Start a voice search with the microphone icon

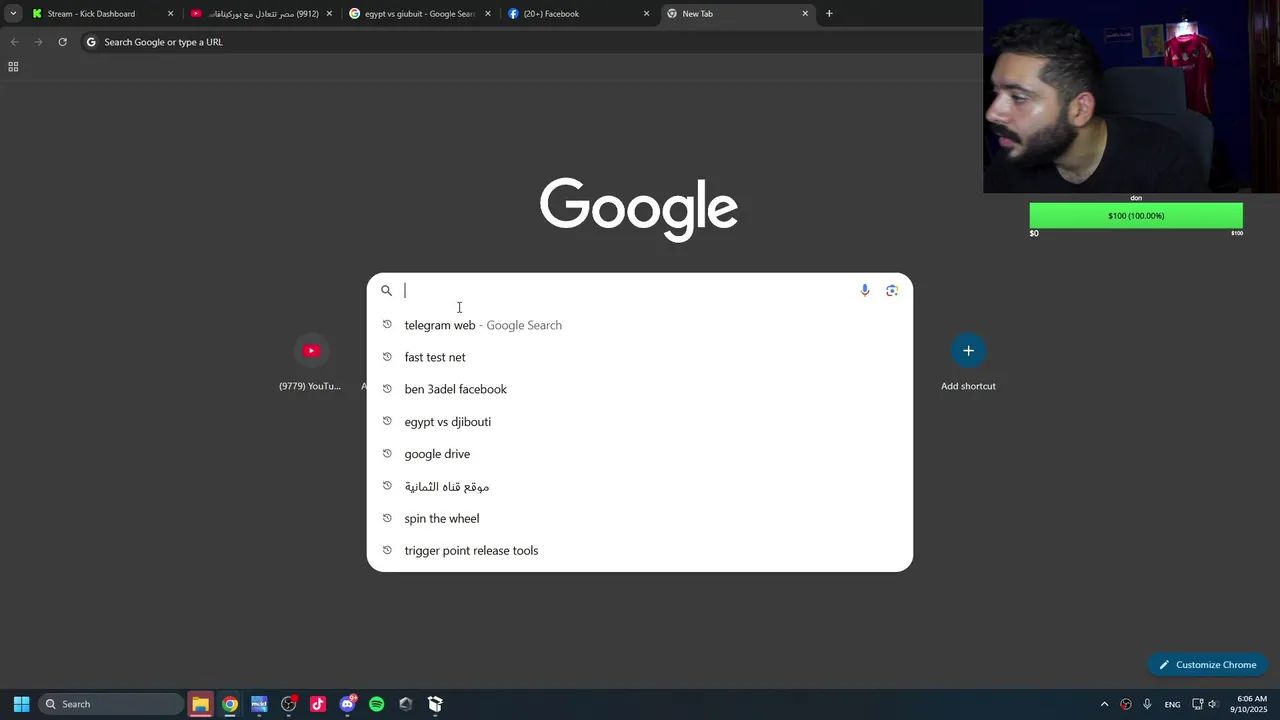(x=865, y=291)
